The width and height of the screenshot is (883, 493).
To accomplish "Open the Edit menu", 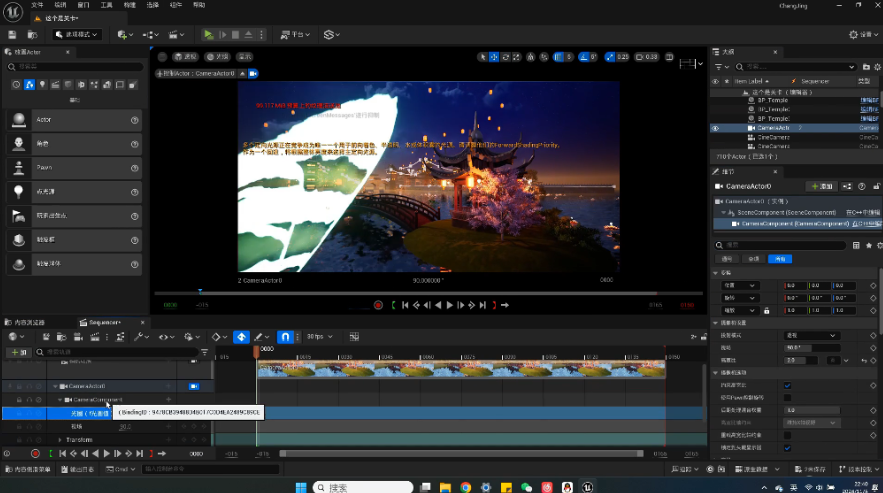I will coord(60,5).
